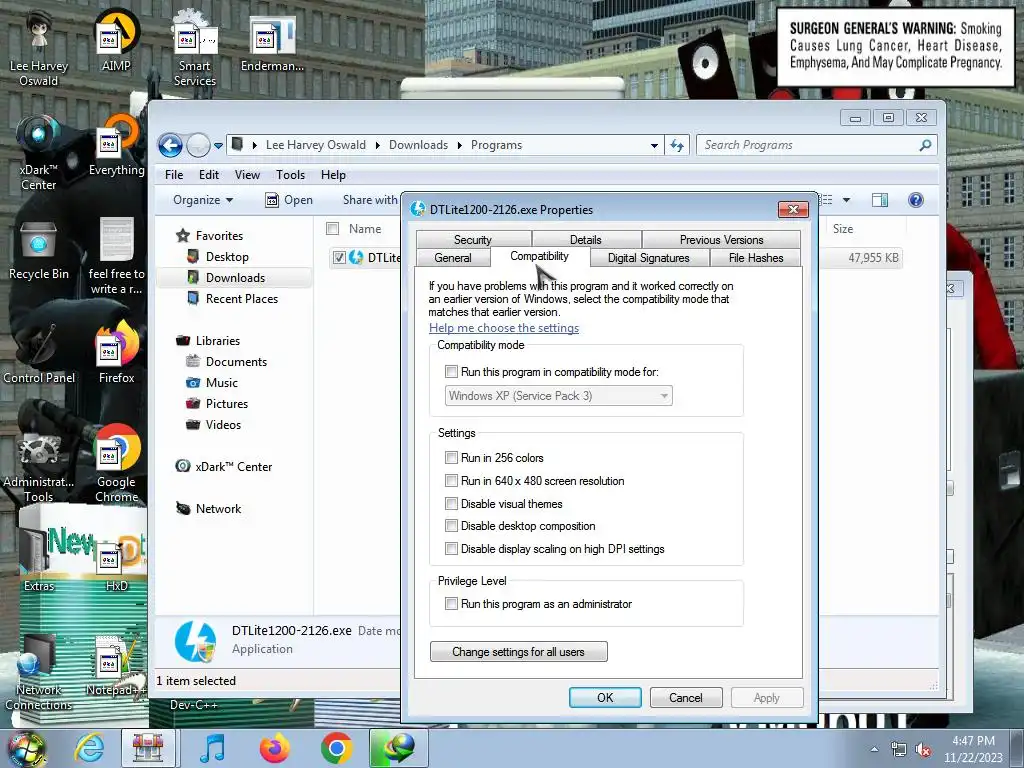The height and width of the screenshot is (768, 1024).
Task: Open the 'feel free to write a r...' text file
Action: (x=116, y=256)
